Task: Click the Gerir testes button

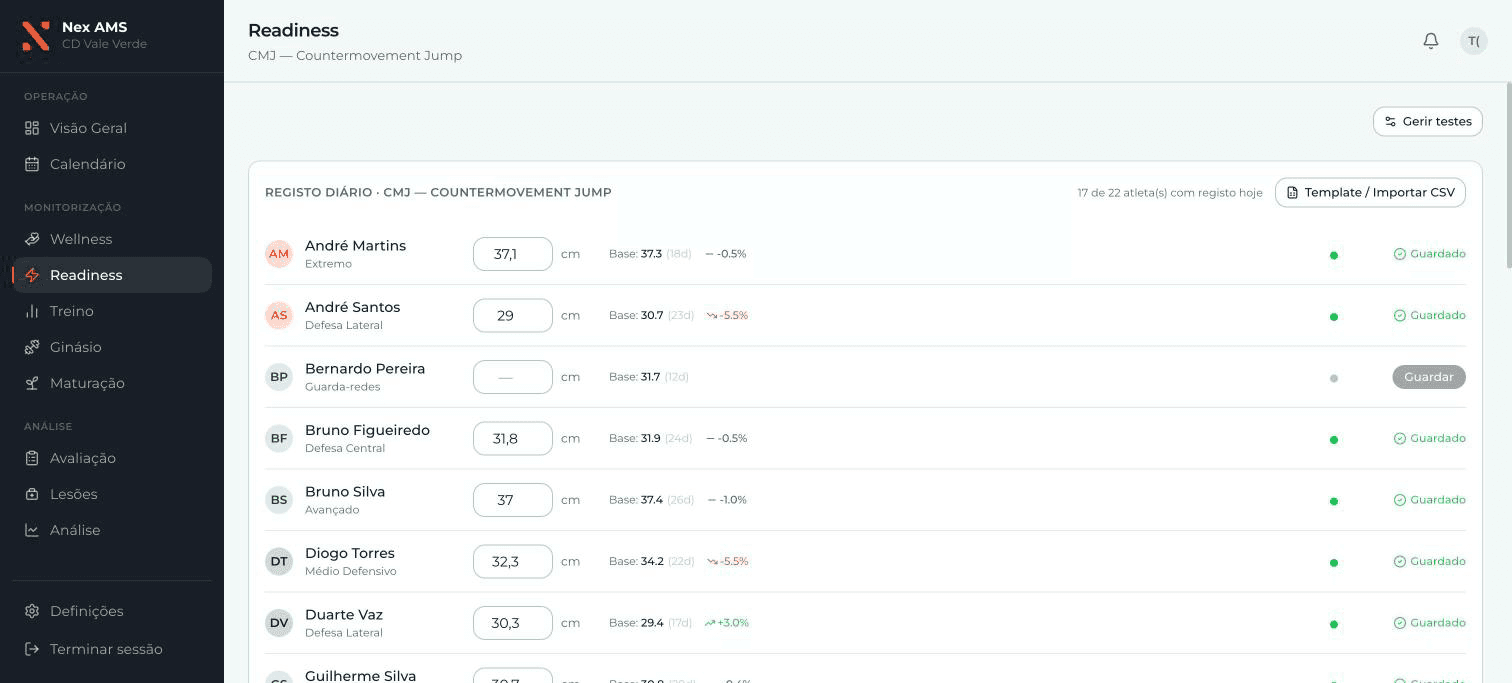Action: pyautogui.click(x=1428, y=121)
